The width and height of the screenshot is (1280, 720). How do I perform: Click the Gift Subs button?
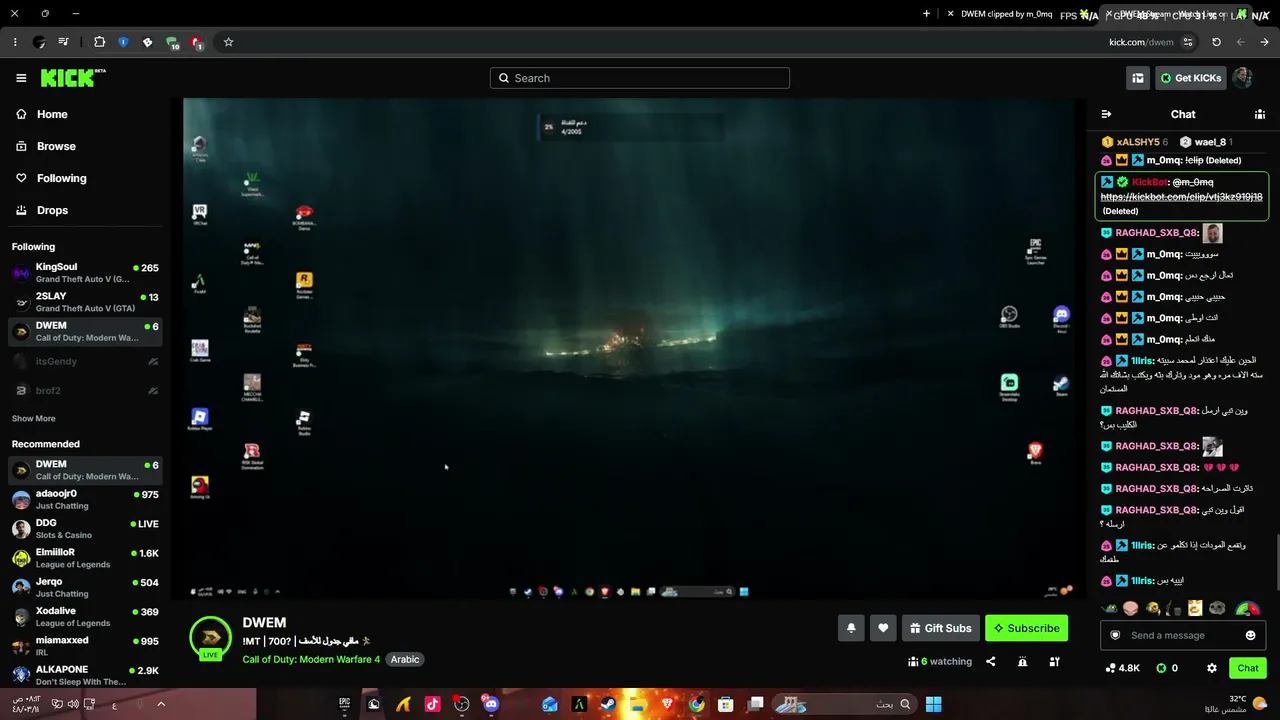coord(940,628)
